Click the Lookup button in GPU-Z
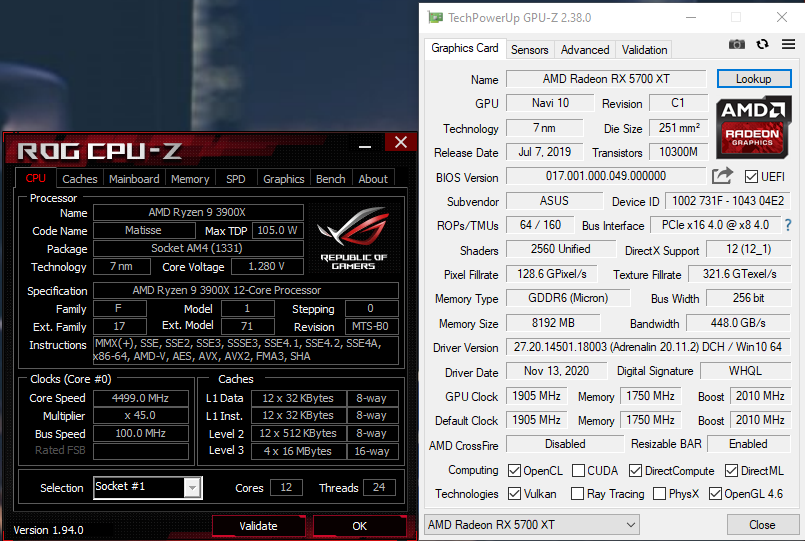This screenshot has width=805, height=541. click(754, 79)
